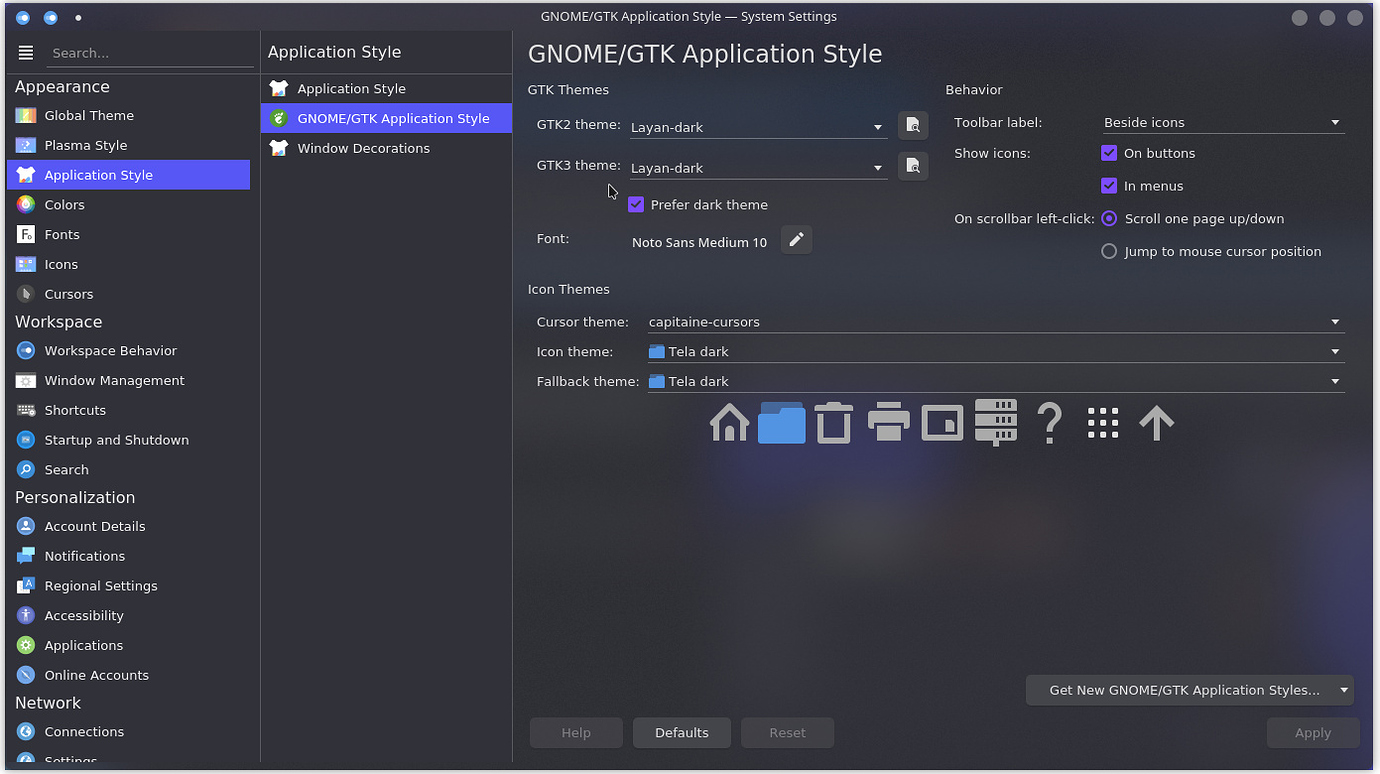1380x774 pixels.
Task: Open Icons settings
Action: (128, 265)
